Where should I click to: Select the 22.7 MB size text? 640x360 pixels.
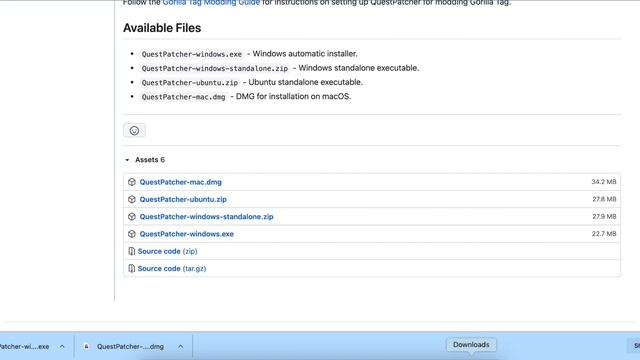point(604,234)
